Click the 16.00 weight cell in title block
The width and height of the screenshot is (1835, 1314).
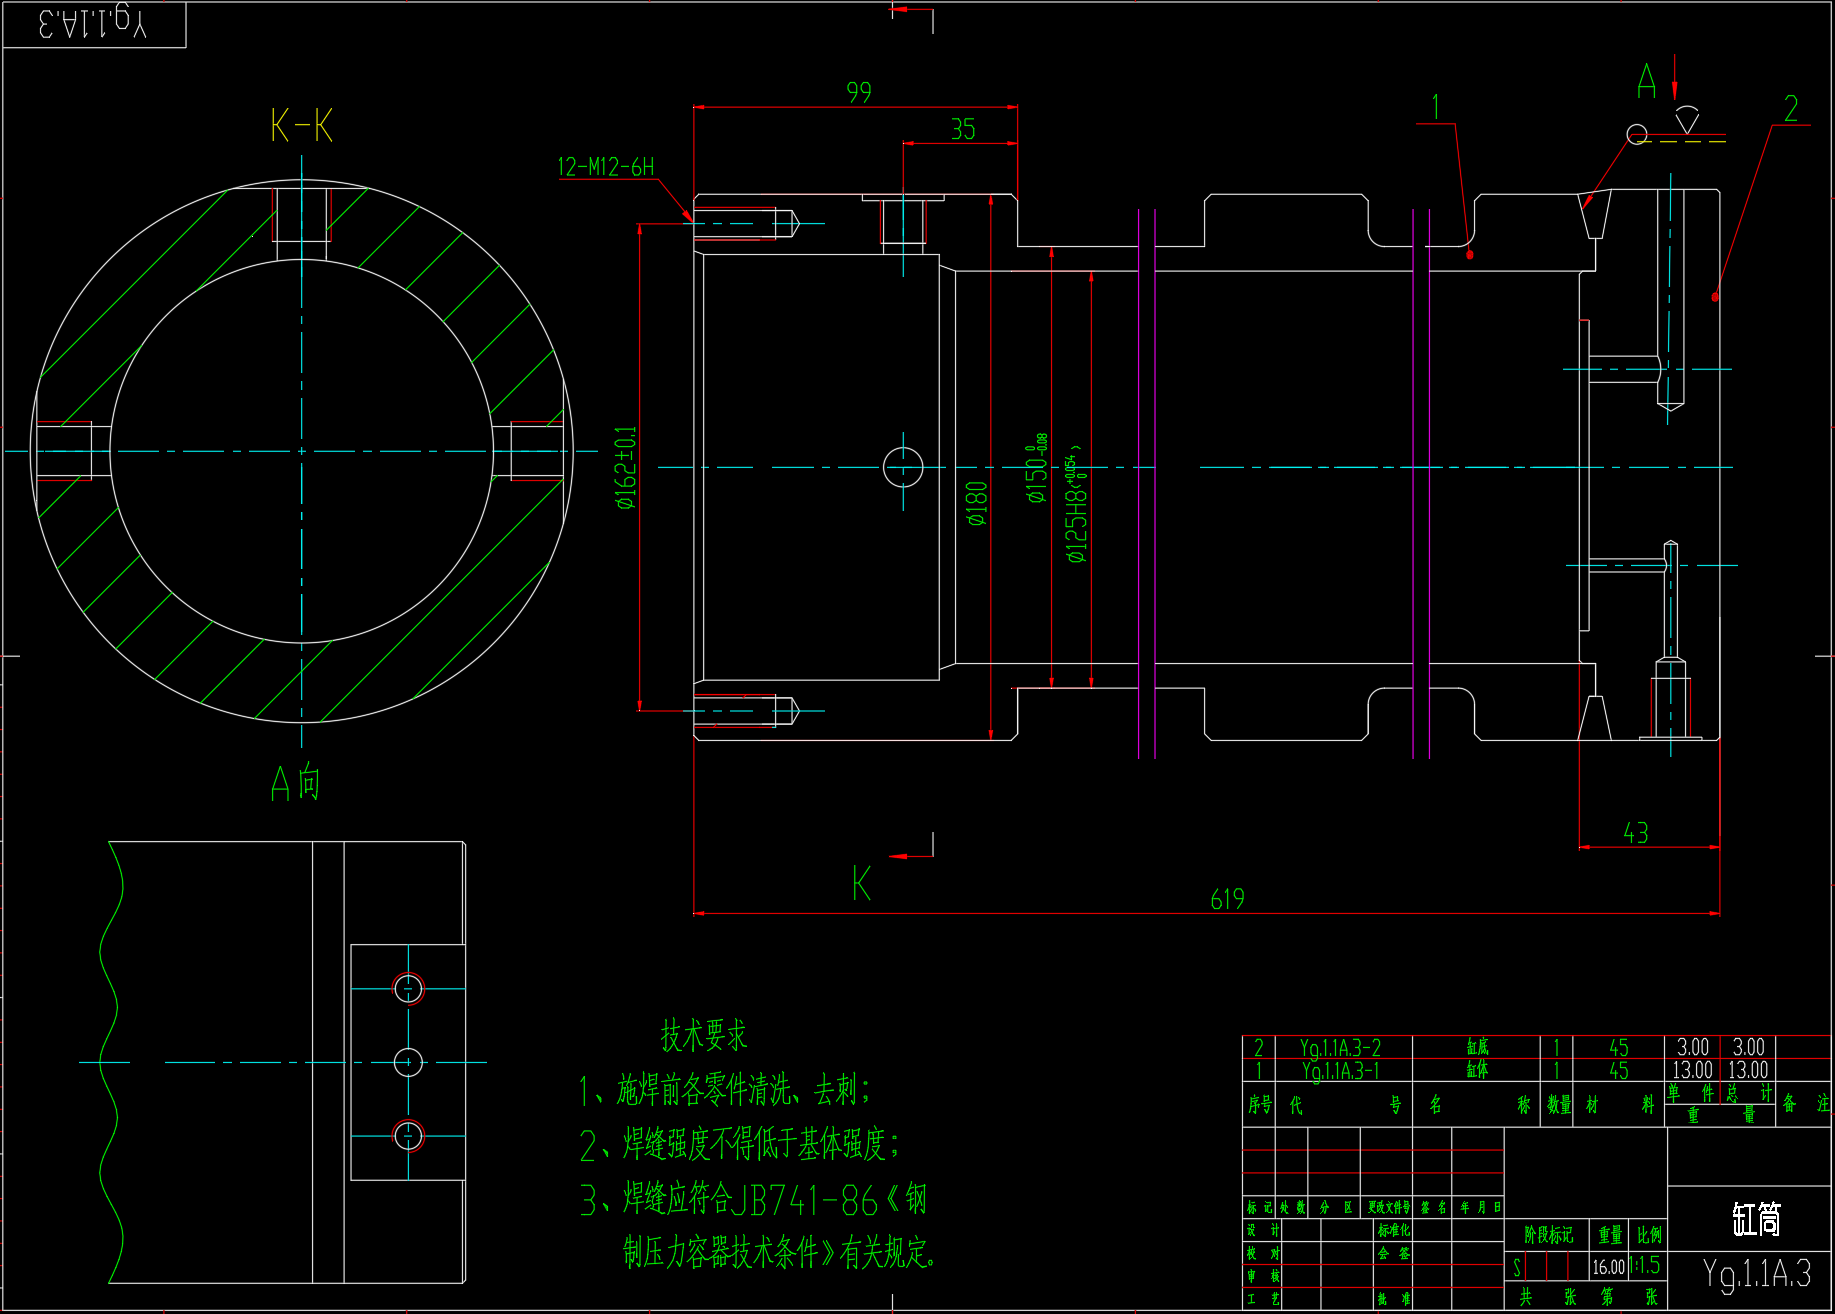click(1608, 1267)
